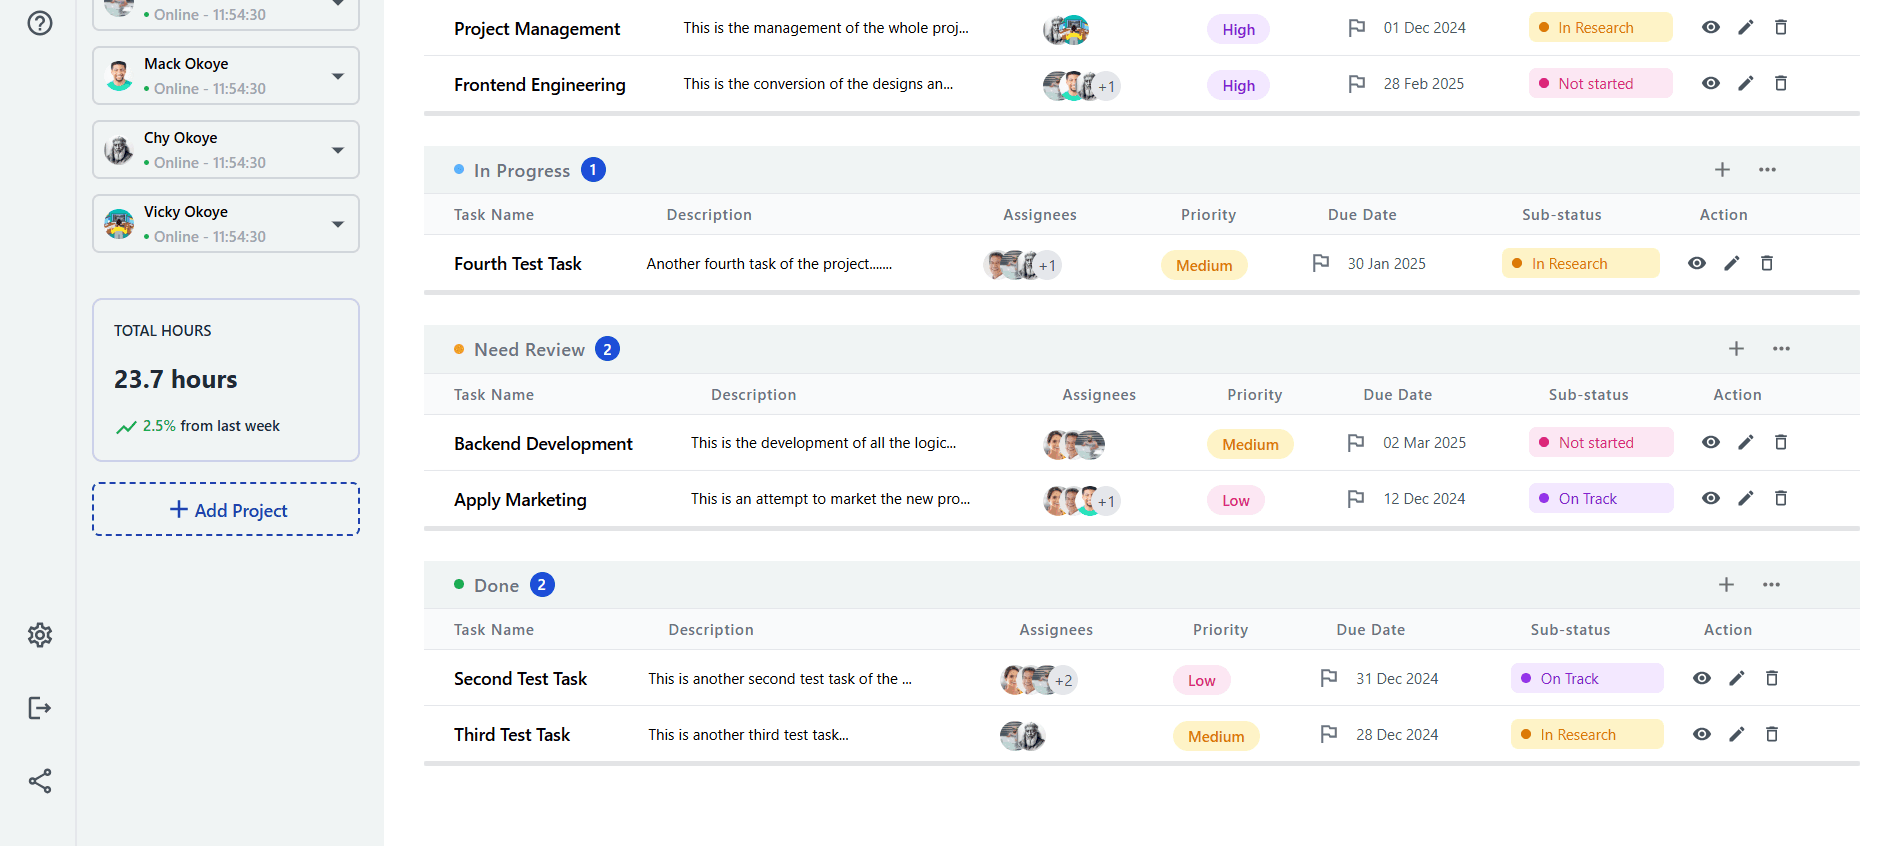The height and width of the screenshot is (846, 1897).
Task: Edit the Backend Development task
Action: [1746, 442]
